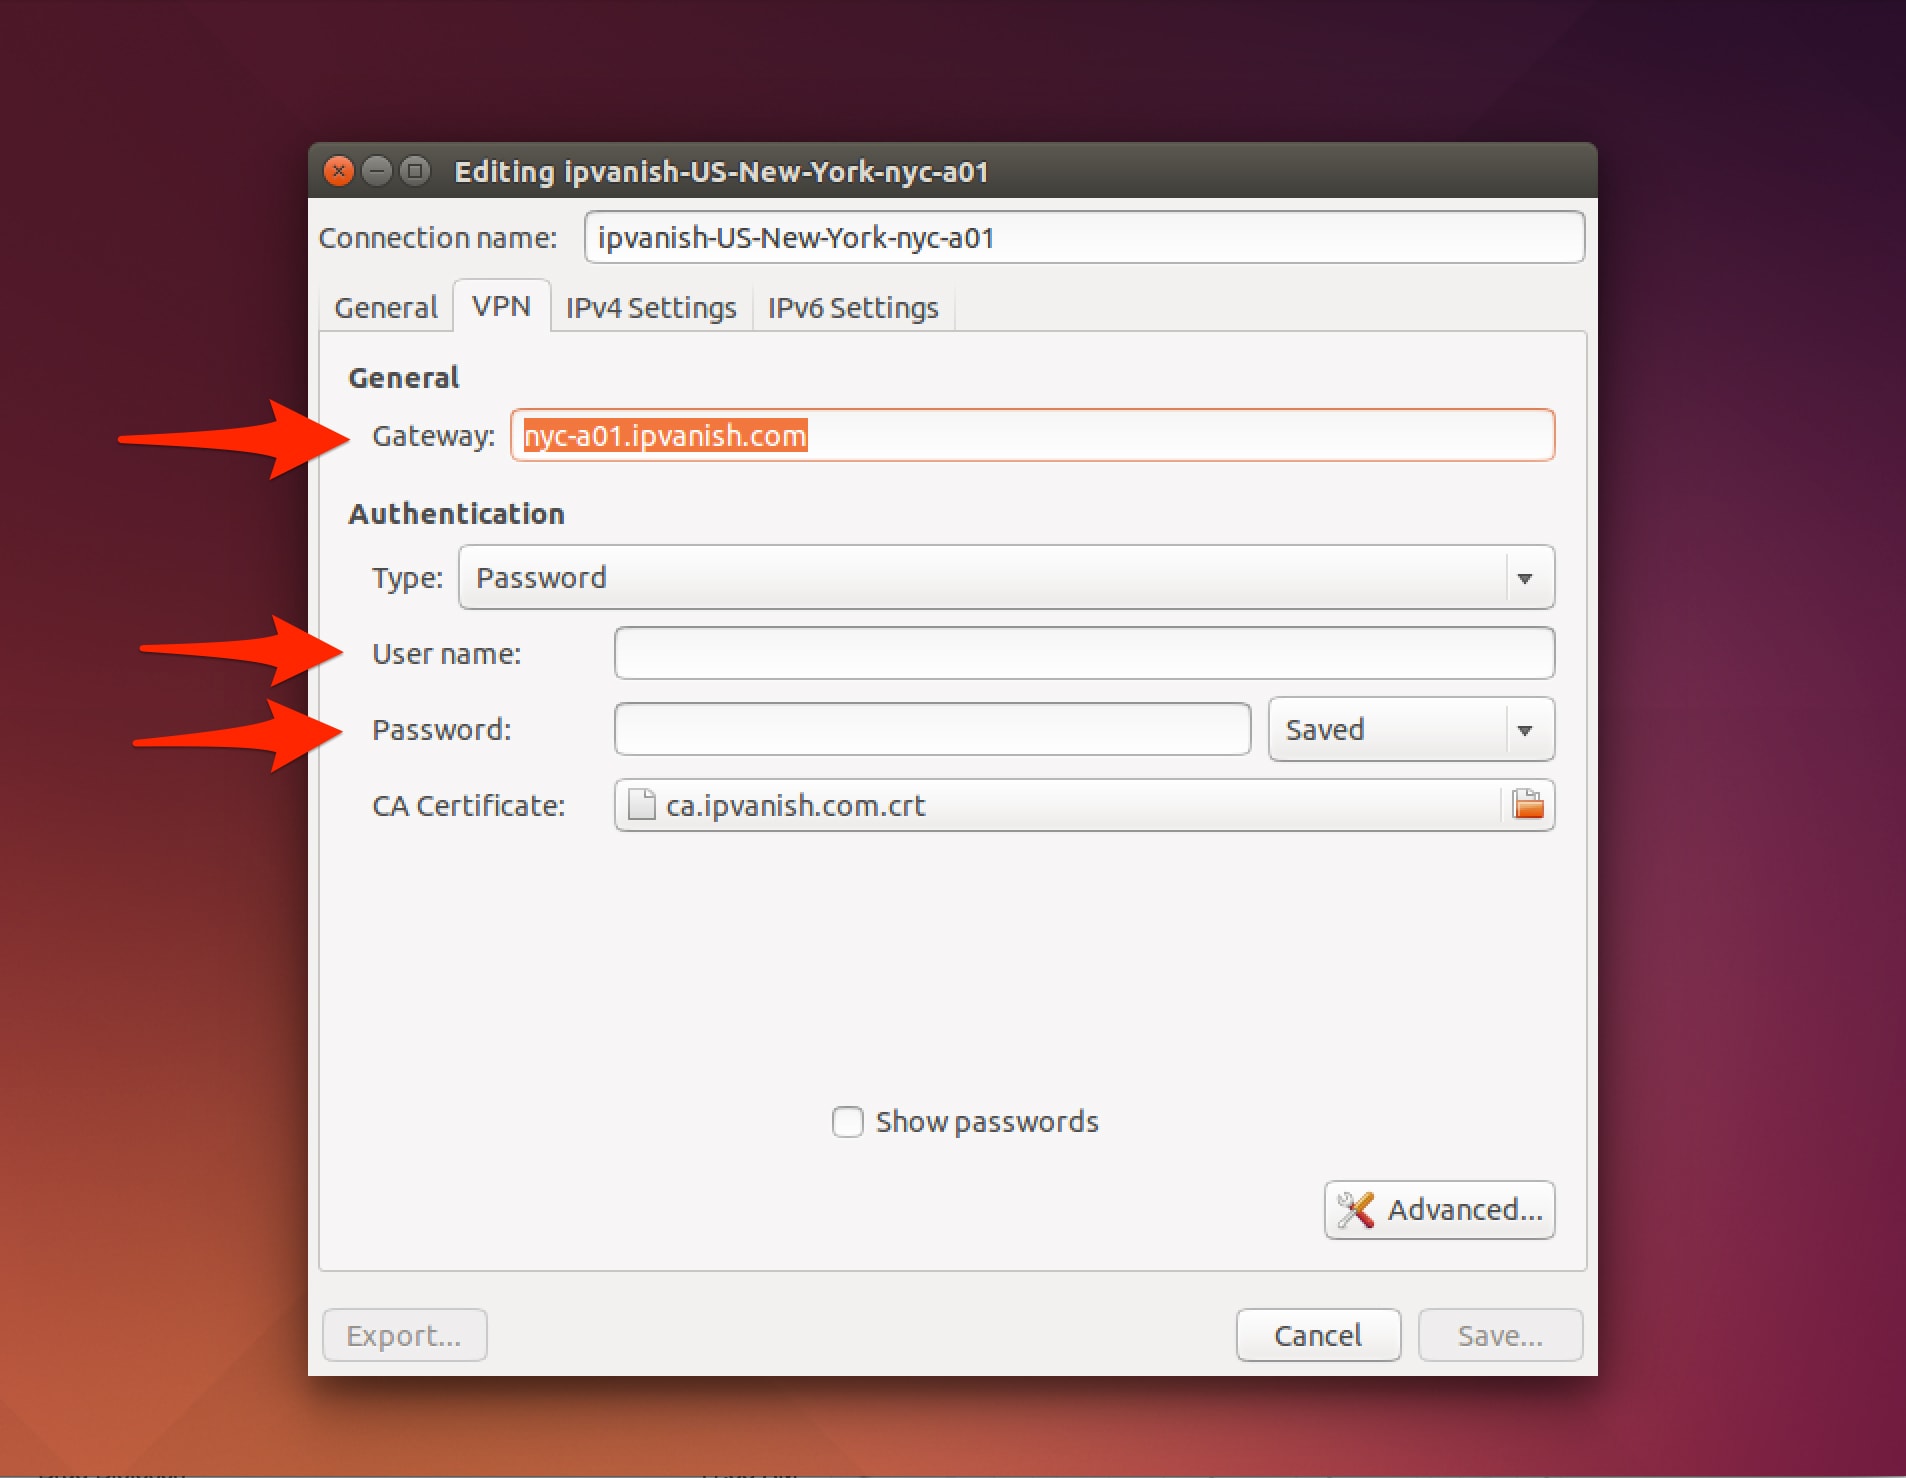The image size is (1906, 1478).
Task: Open the IPv4 Settings tab
Action: tap(651, 308)
